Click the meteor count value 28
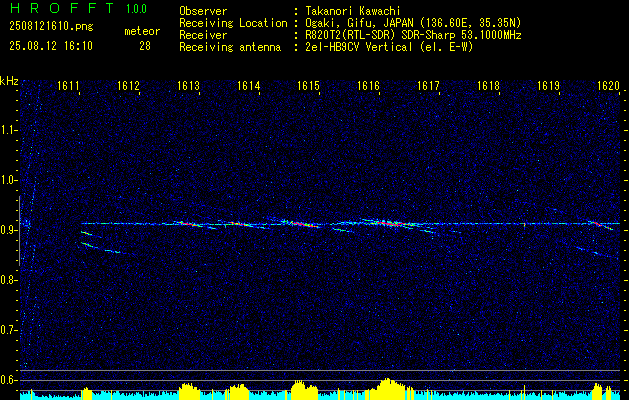629x400 pixels. click(x=145, y=46)
